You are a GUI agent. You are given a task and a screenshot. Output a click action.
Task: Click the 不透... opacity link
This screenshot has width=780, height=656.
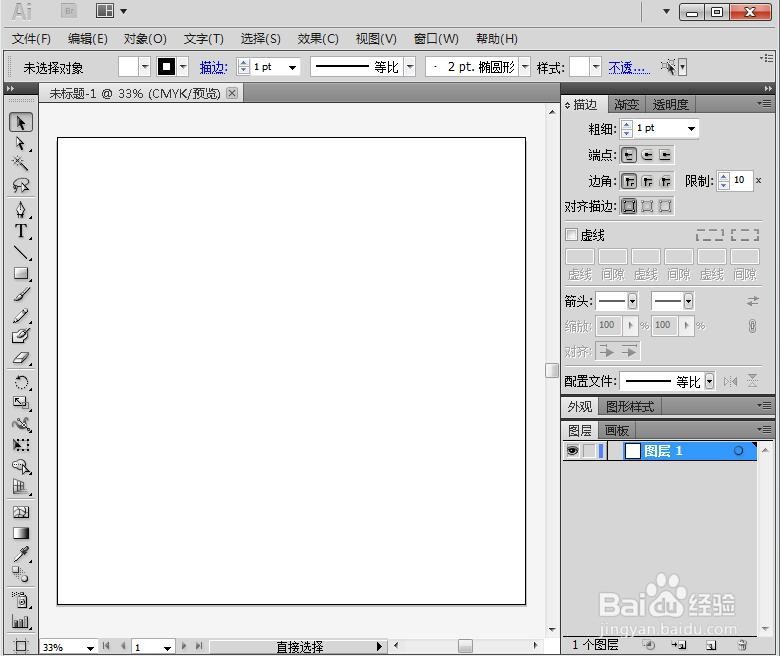pos(629,67)
